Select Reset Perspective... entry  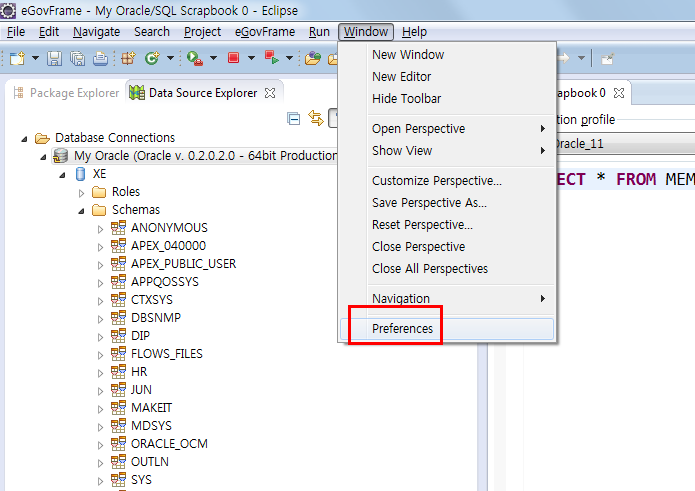point(447,225)
